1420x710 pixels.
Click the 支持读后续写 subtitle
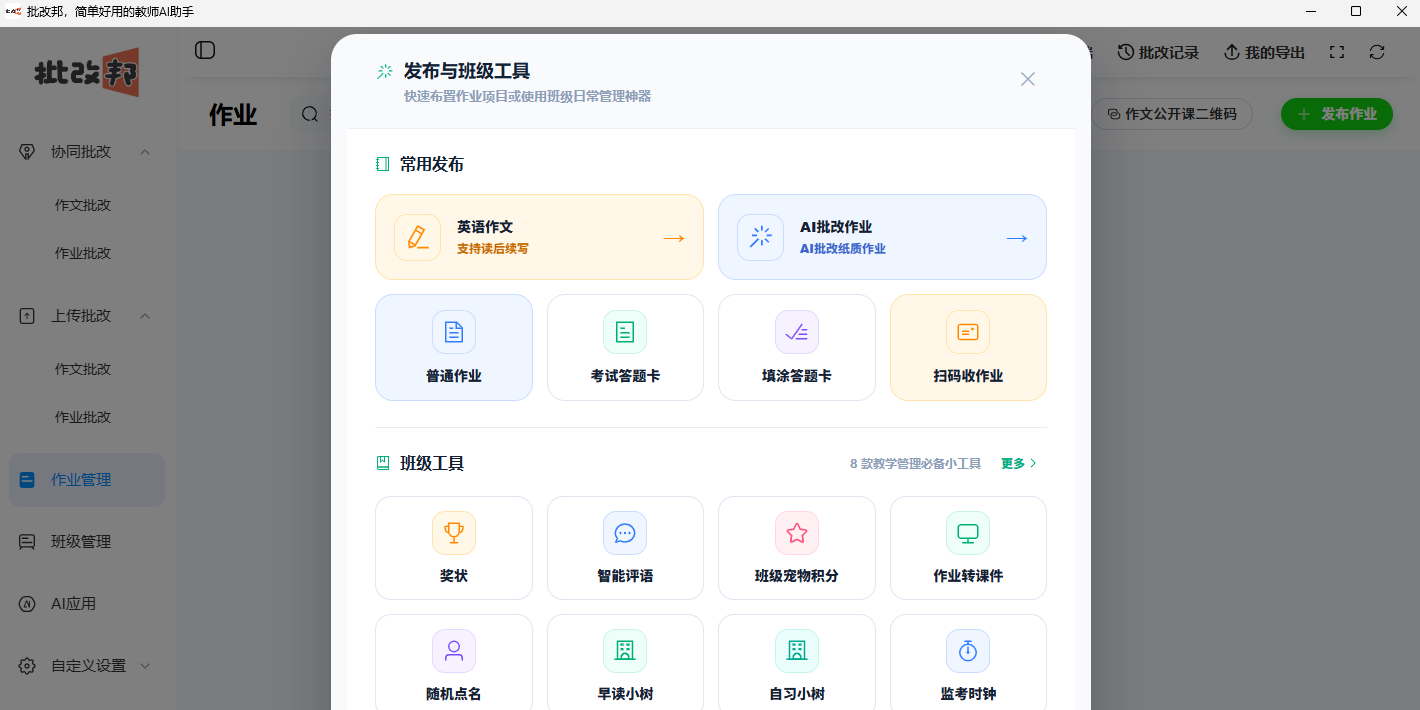(x=493, y=248)
